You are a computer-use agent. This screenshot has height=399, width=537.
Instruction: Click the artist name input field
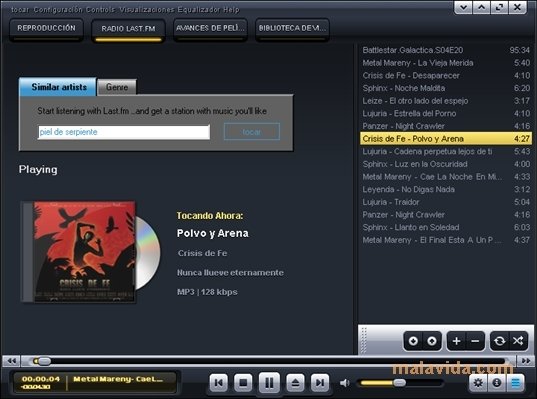click(x=124, y=132)
